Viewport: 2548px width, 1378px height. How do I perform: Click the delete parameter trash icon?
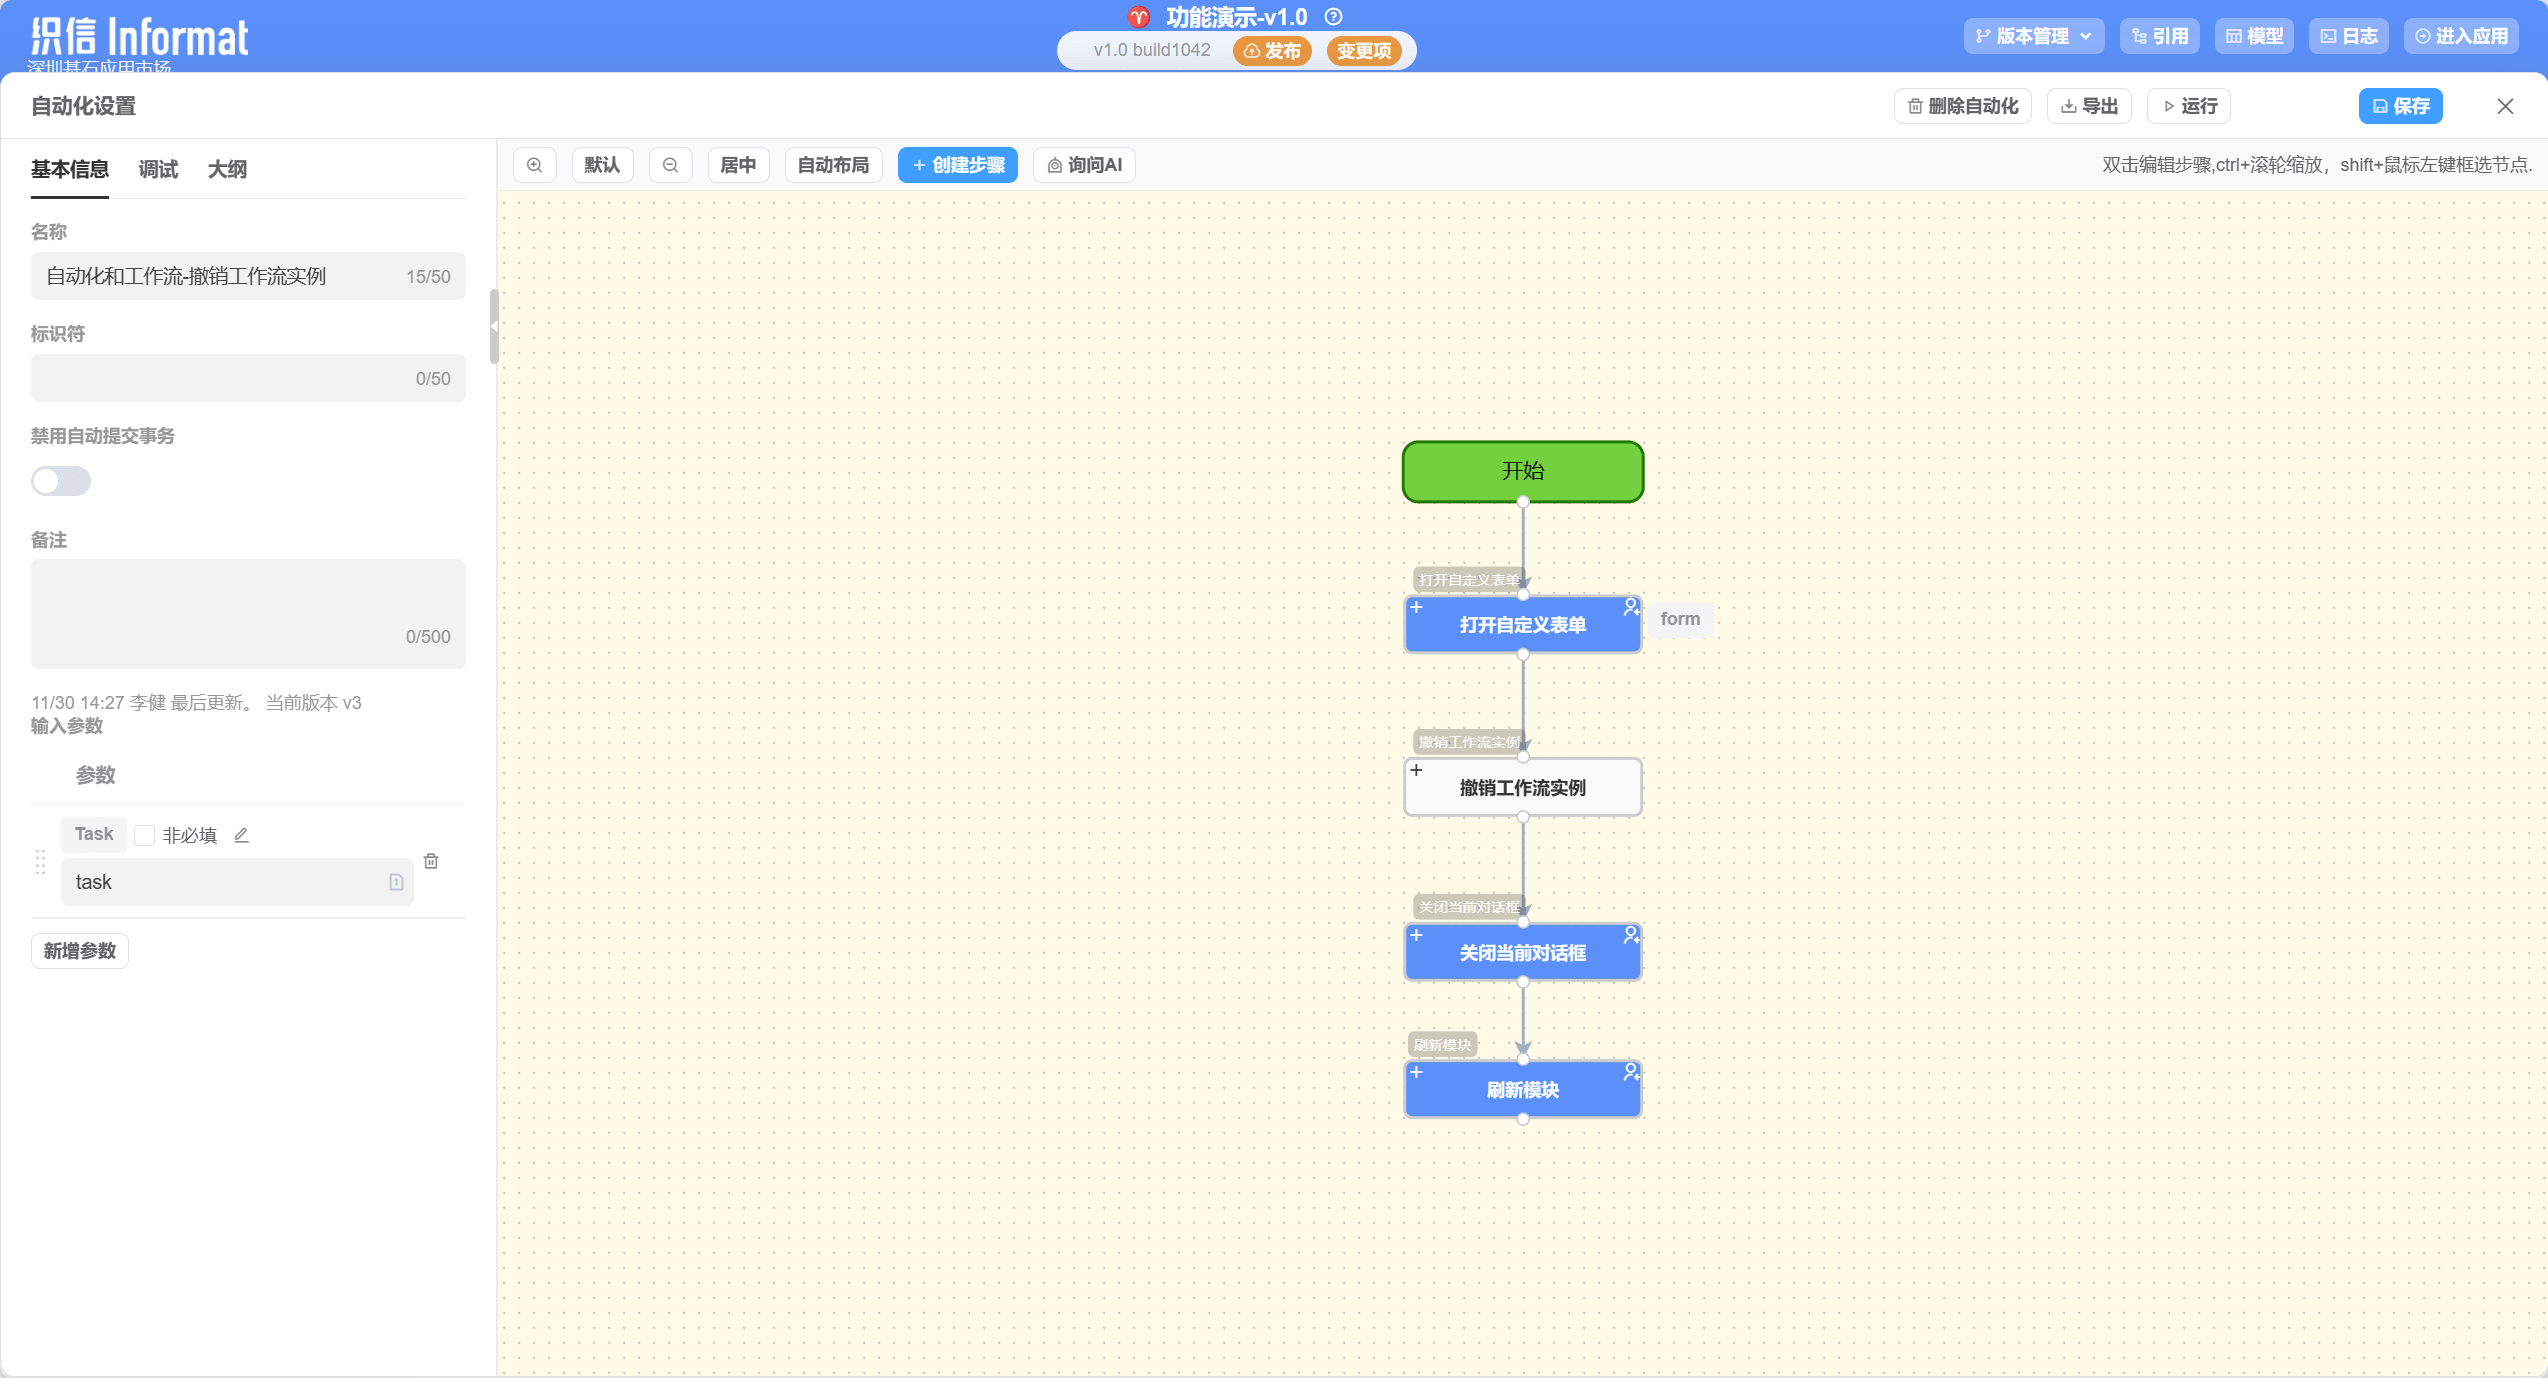431,861
